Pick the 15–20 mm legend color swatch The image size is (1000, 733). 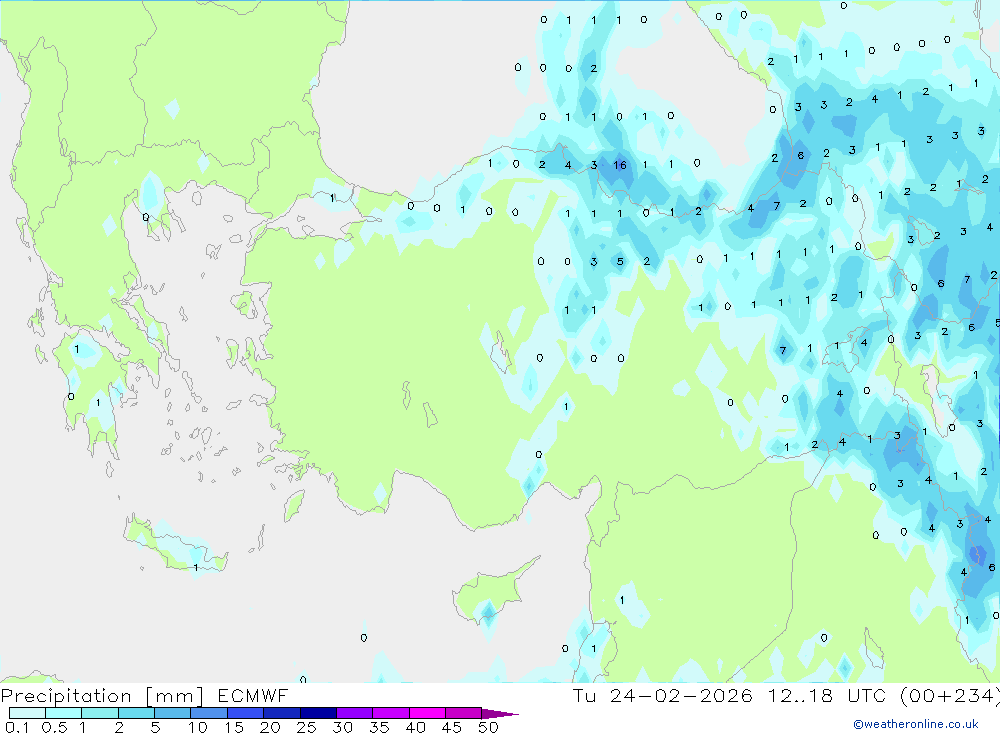pyautogui.click(x=246, y=713)
